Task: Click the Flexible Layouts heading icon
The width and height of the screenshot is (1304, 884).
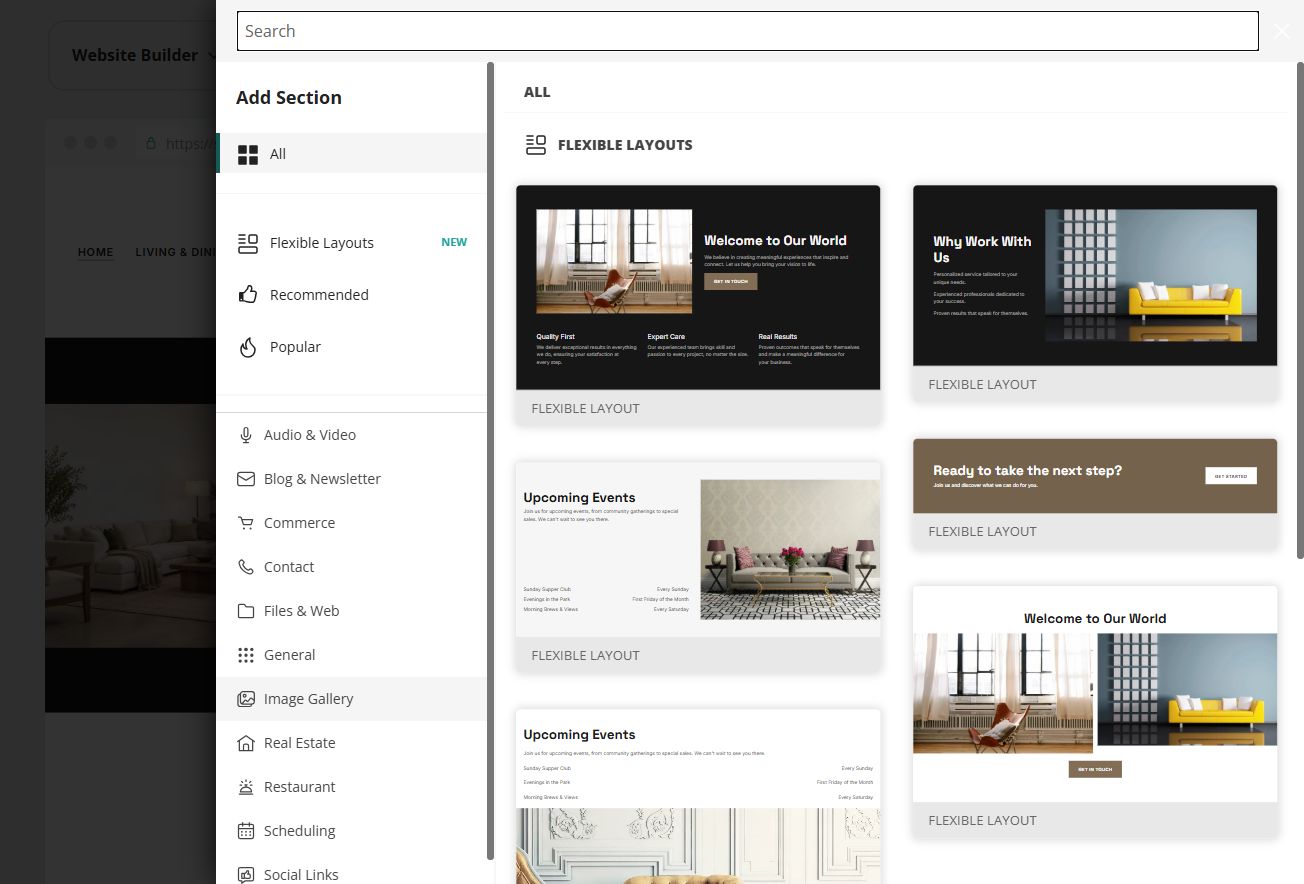Action: [536, 145]
